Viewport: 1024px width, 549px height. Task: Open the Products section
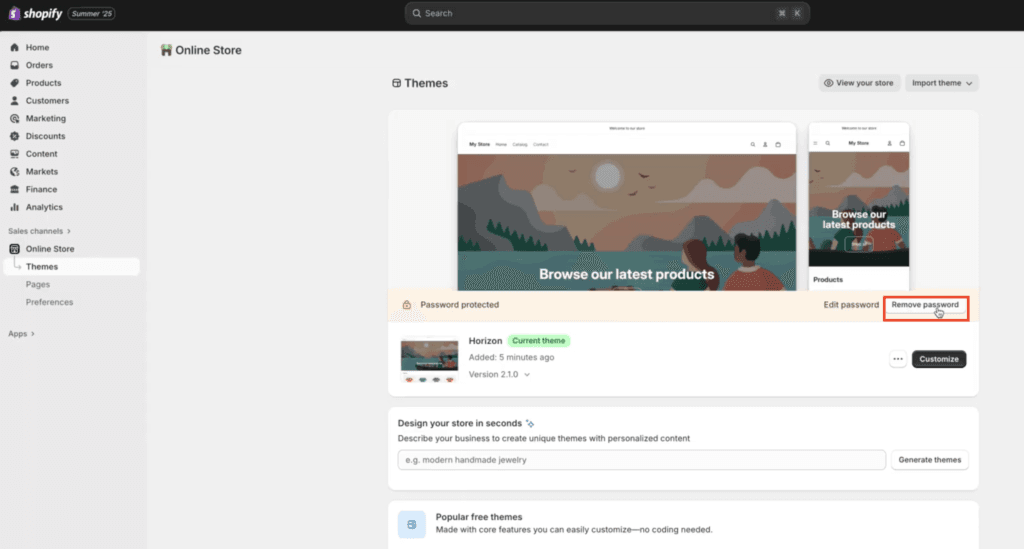pos(43,83)
